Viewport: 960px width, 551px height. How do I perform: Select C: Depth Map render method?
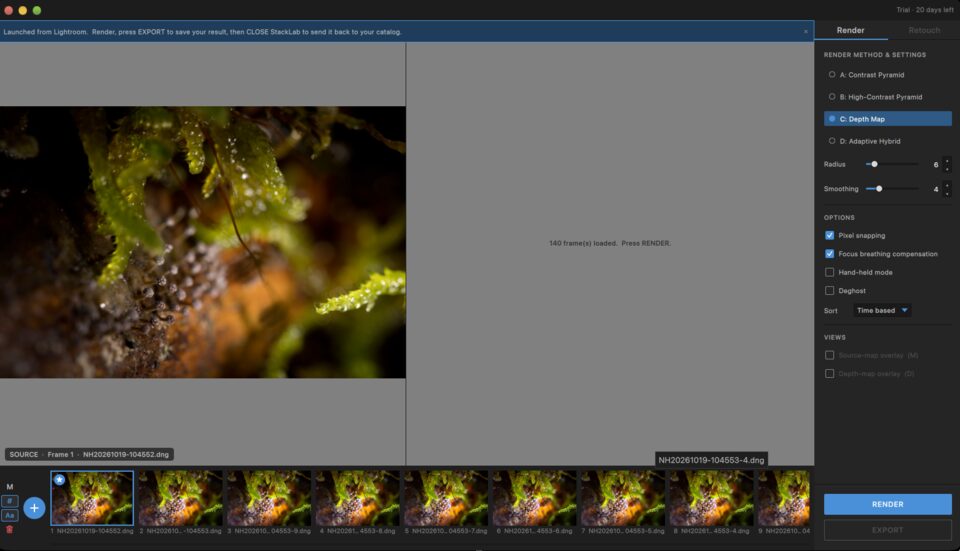pos(888,119)
